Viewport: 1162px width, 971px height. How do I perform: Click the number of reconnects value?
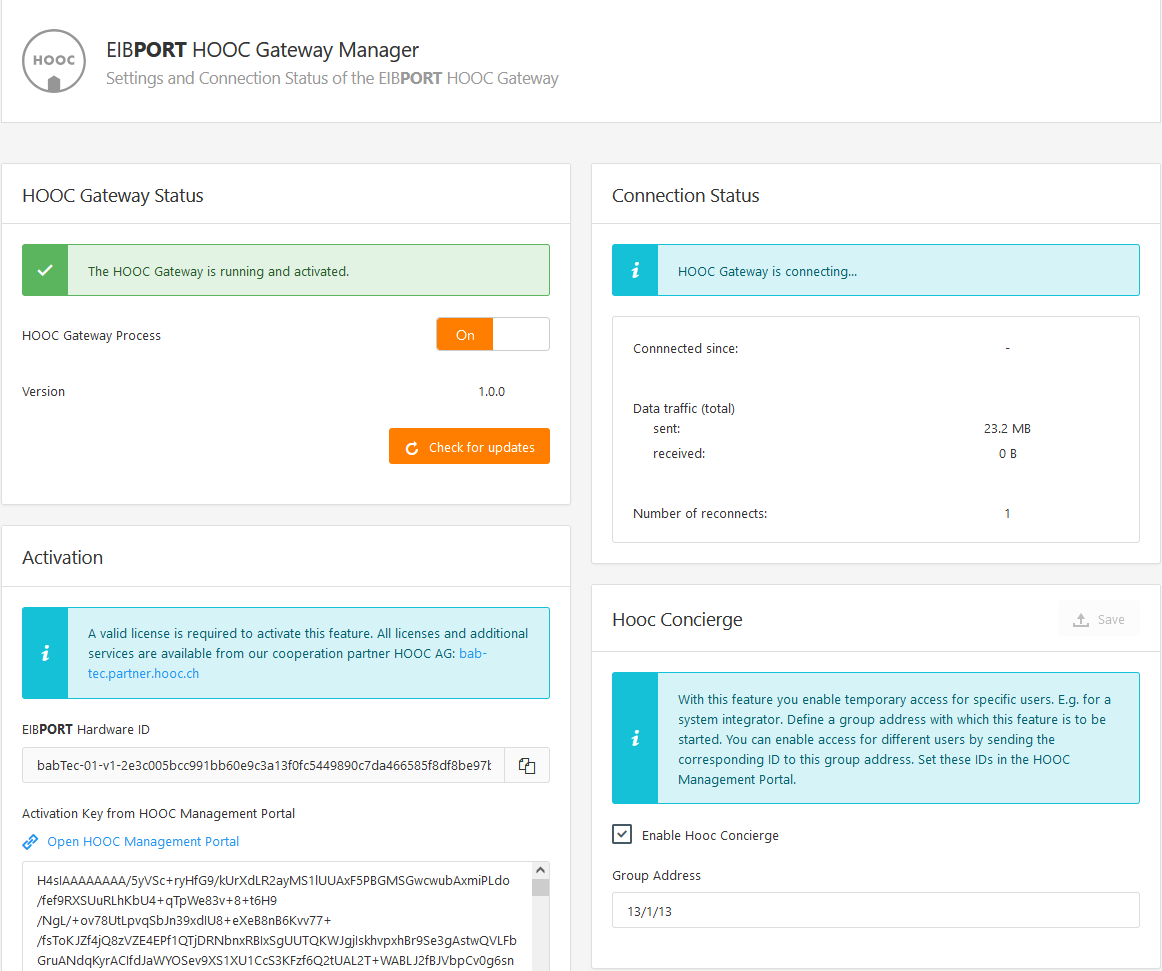click(x=1007, y=514)
